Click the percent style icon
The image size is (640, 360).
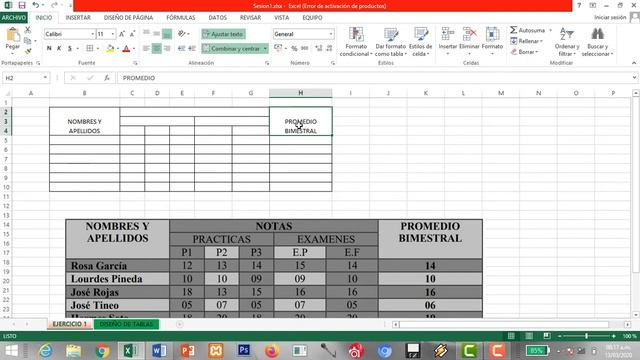[294, 49]
